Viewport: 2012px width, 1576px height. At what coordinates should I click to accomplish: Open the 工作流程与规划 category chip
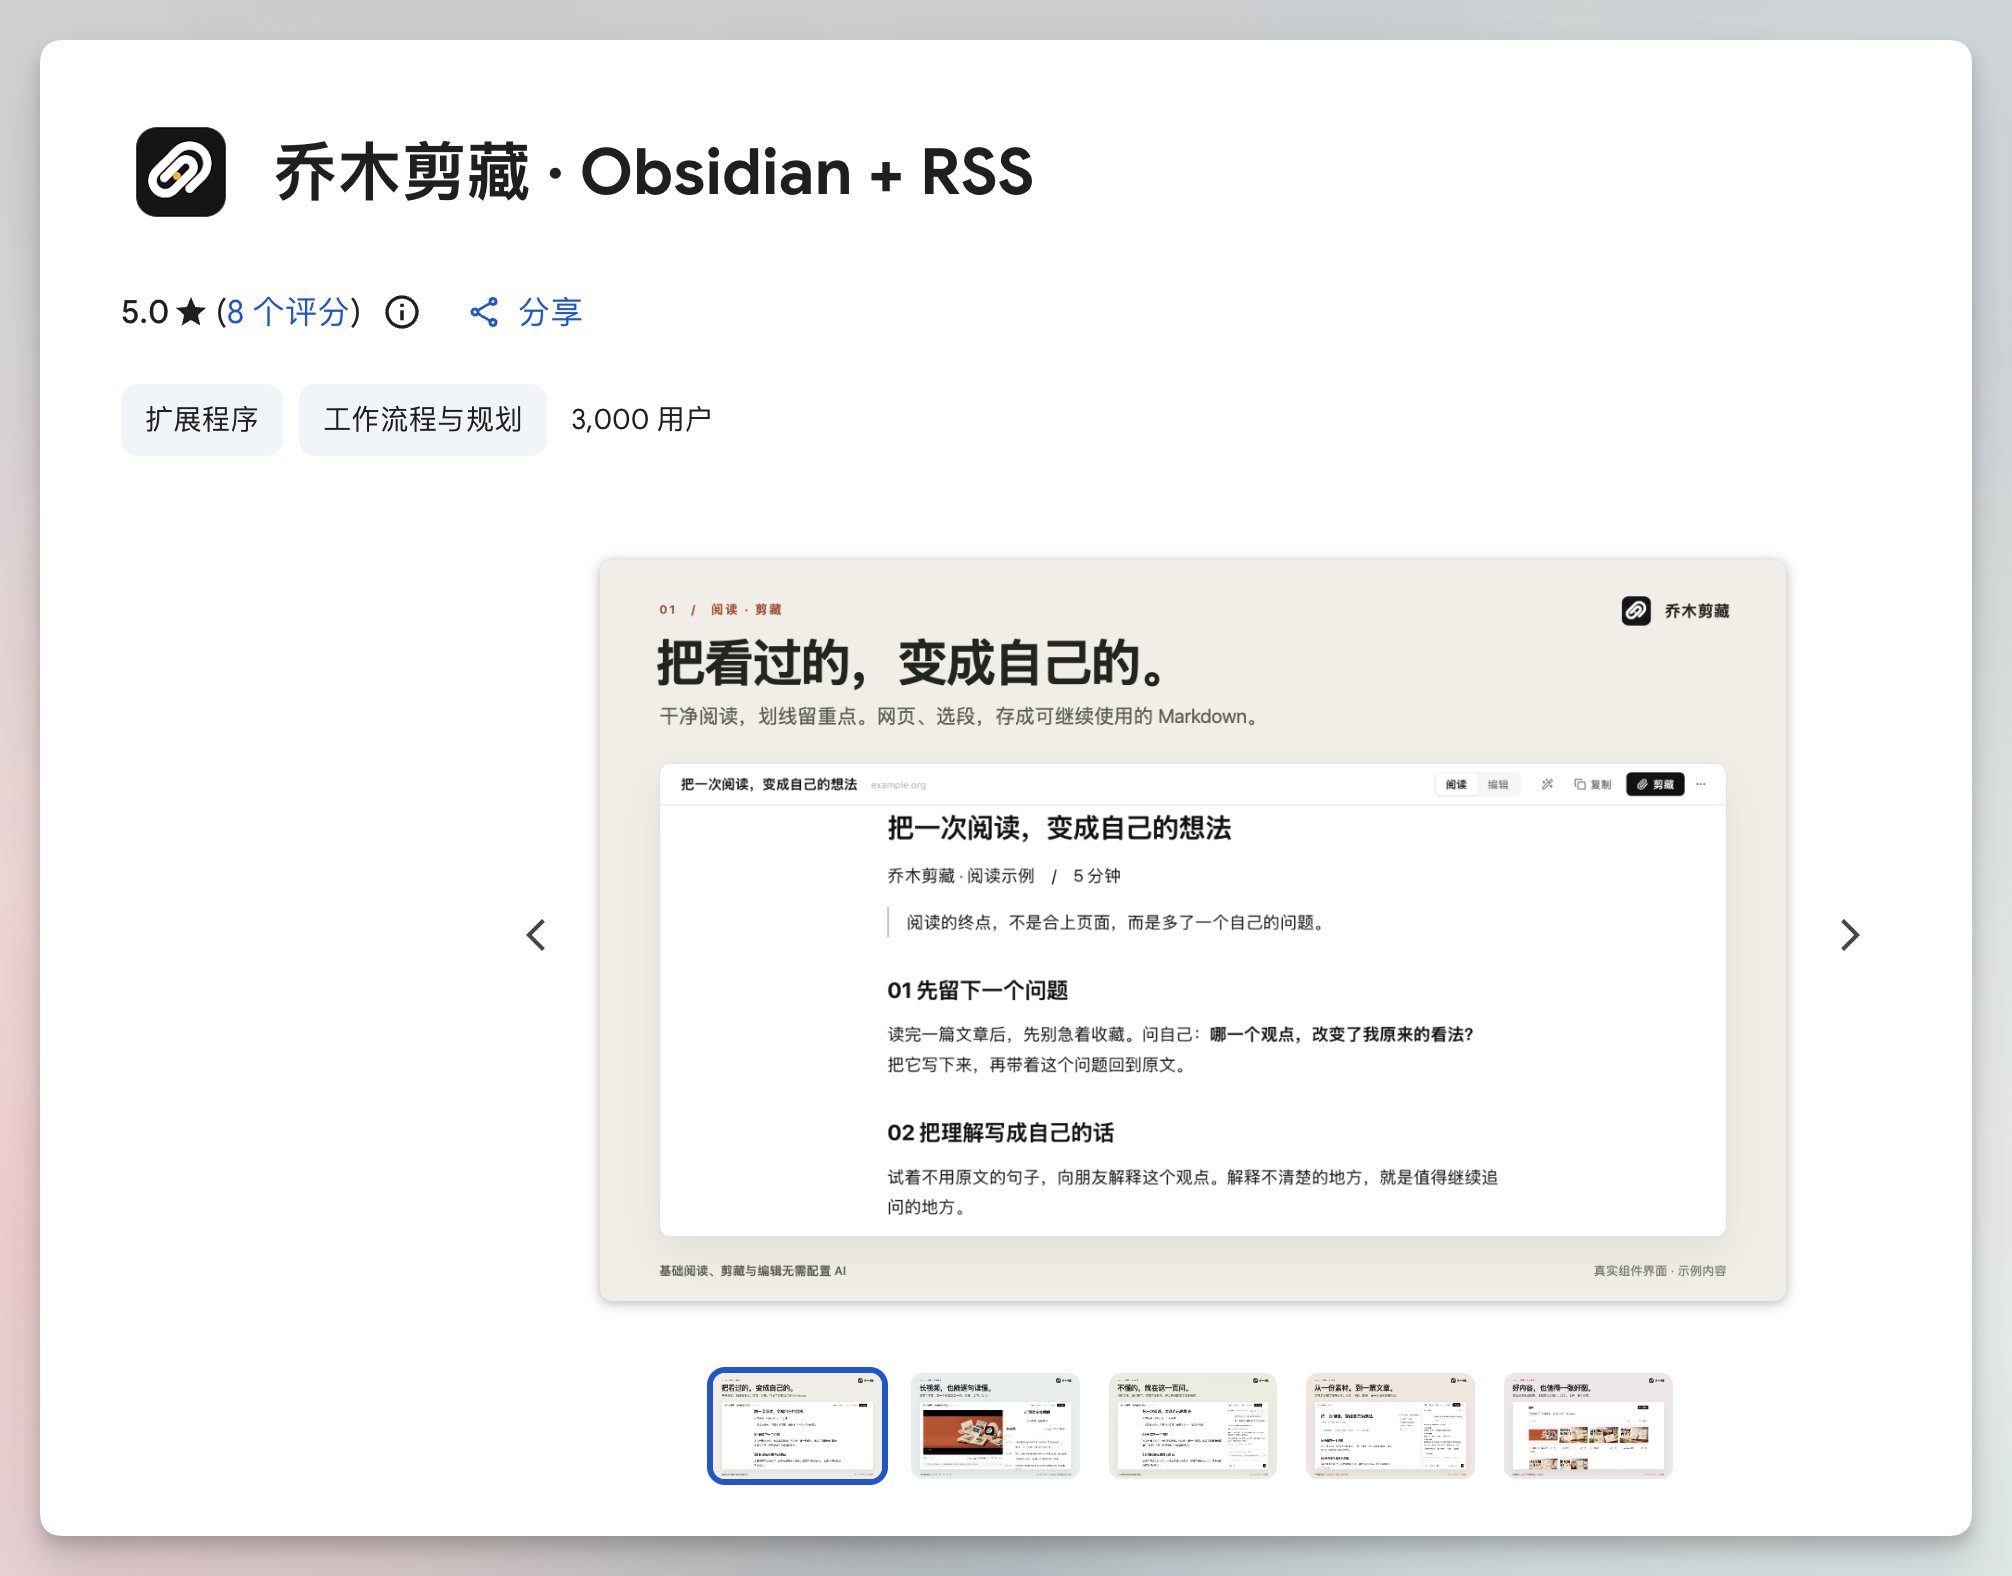(423, 419)
